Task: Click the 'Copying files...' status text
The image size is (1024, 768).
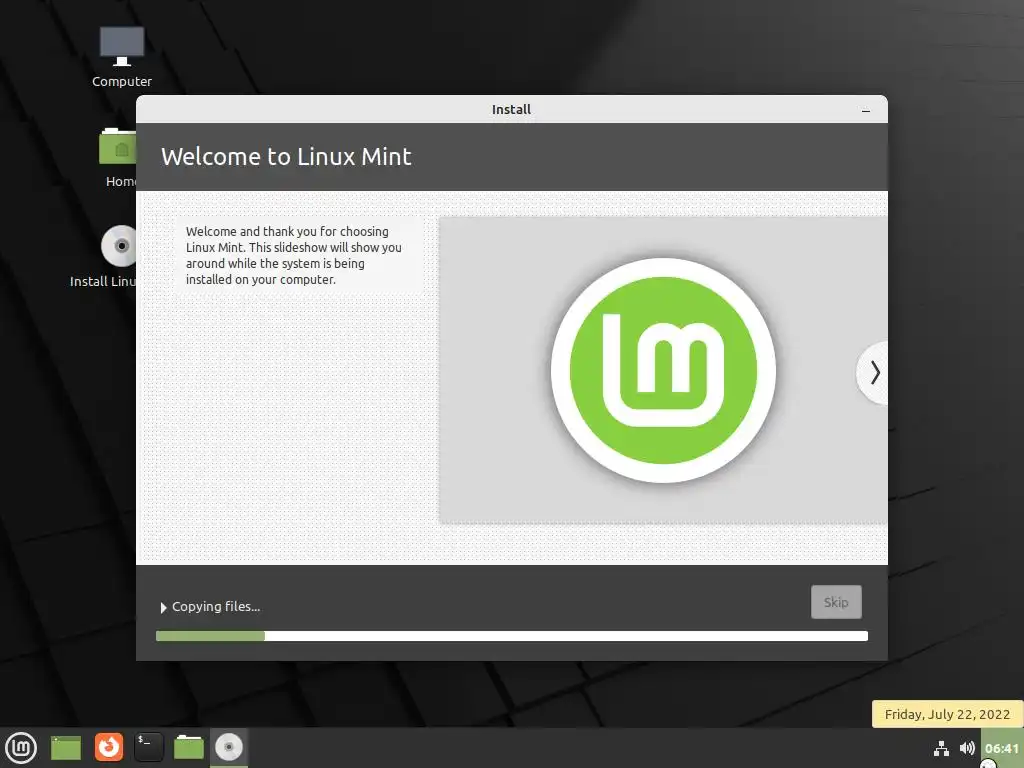Action: 216,607
